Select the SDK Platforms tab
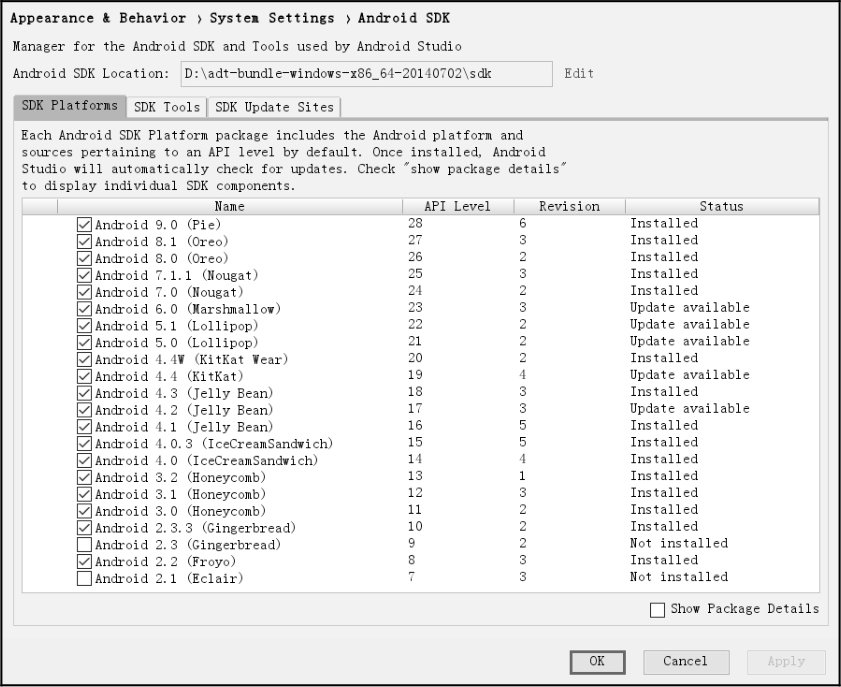The height and width of the screenshot is (687, 841). click(69, 106)
